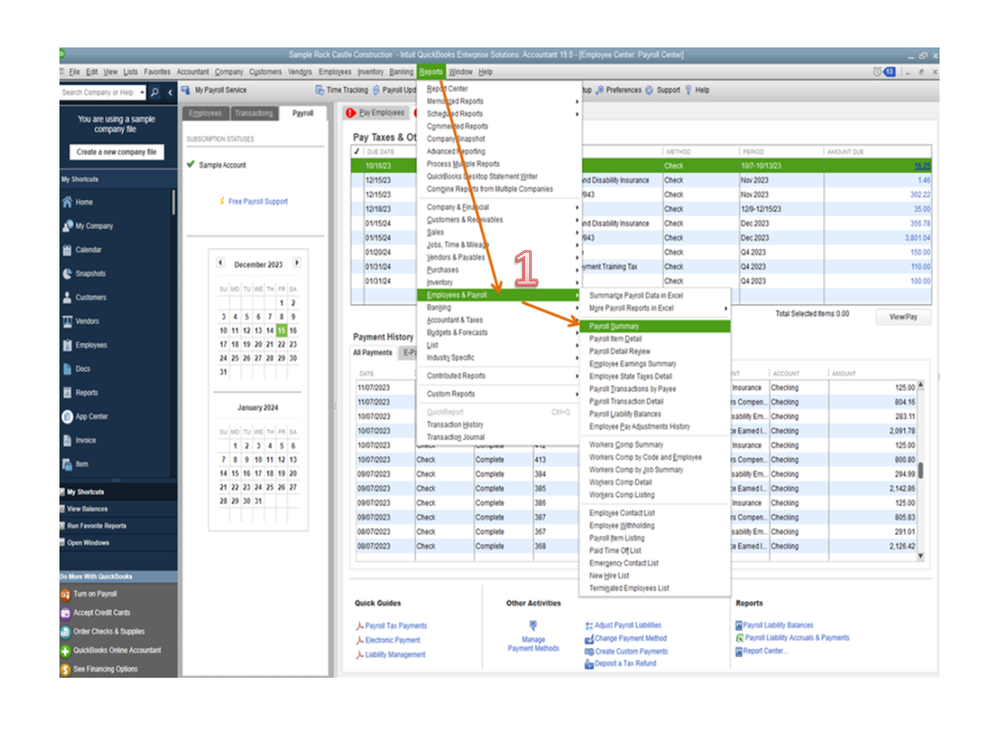Open Snapshots in the sidebar

[x=84, y=274]
